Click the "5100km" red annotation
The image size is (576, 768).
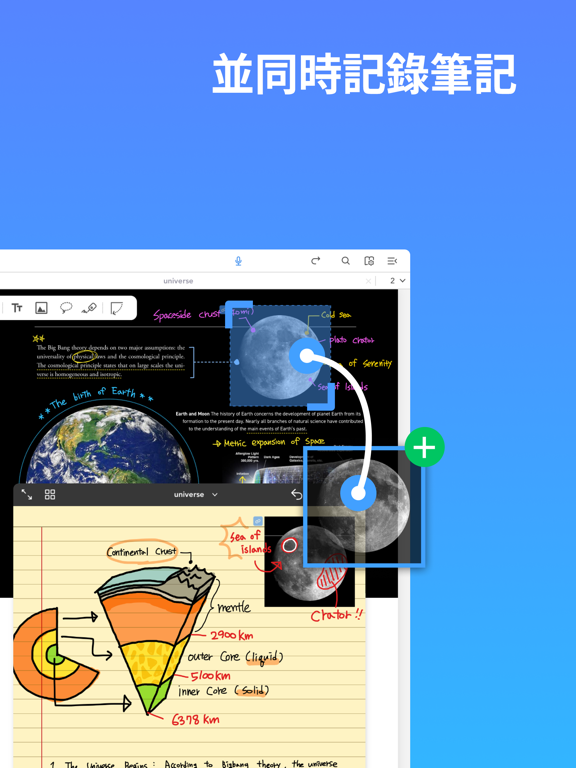pos(211,676)
